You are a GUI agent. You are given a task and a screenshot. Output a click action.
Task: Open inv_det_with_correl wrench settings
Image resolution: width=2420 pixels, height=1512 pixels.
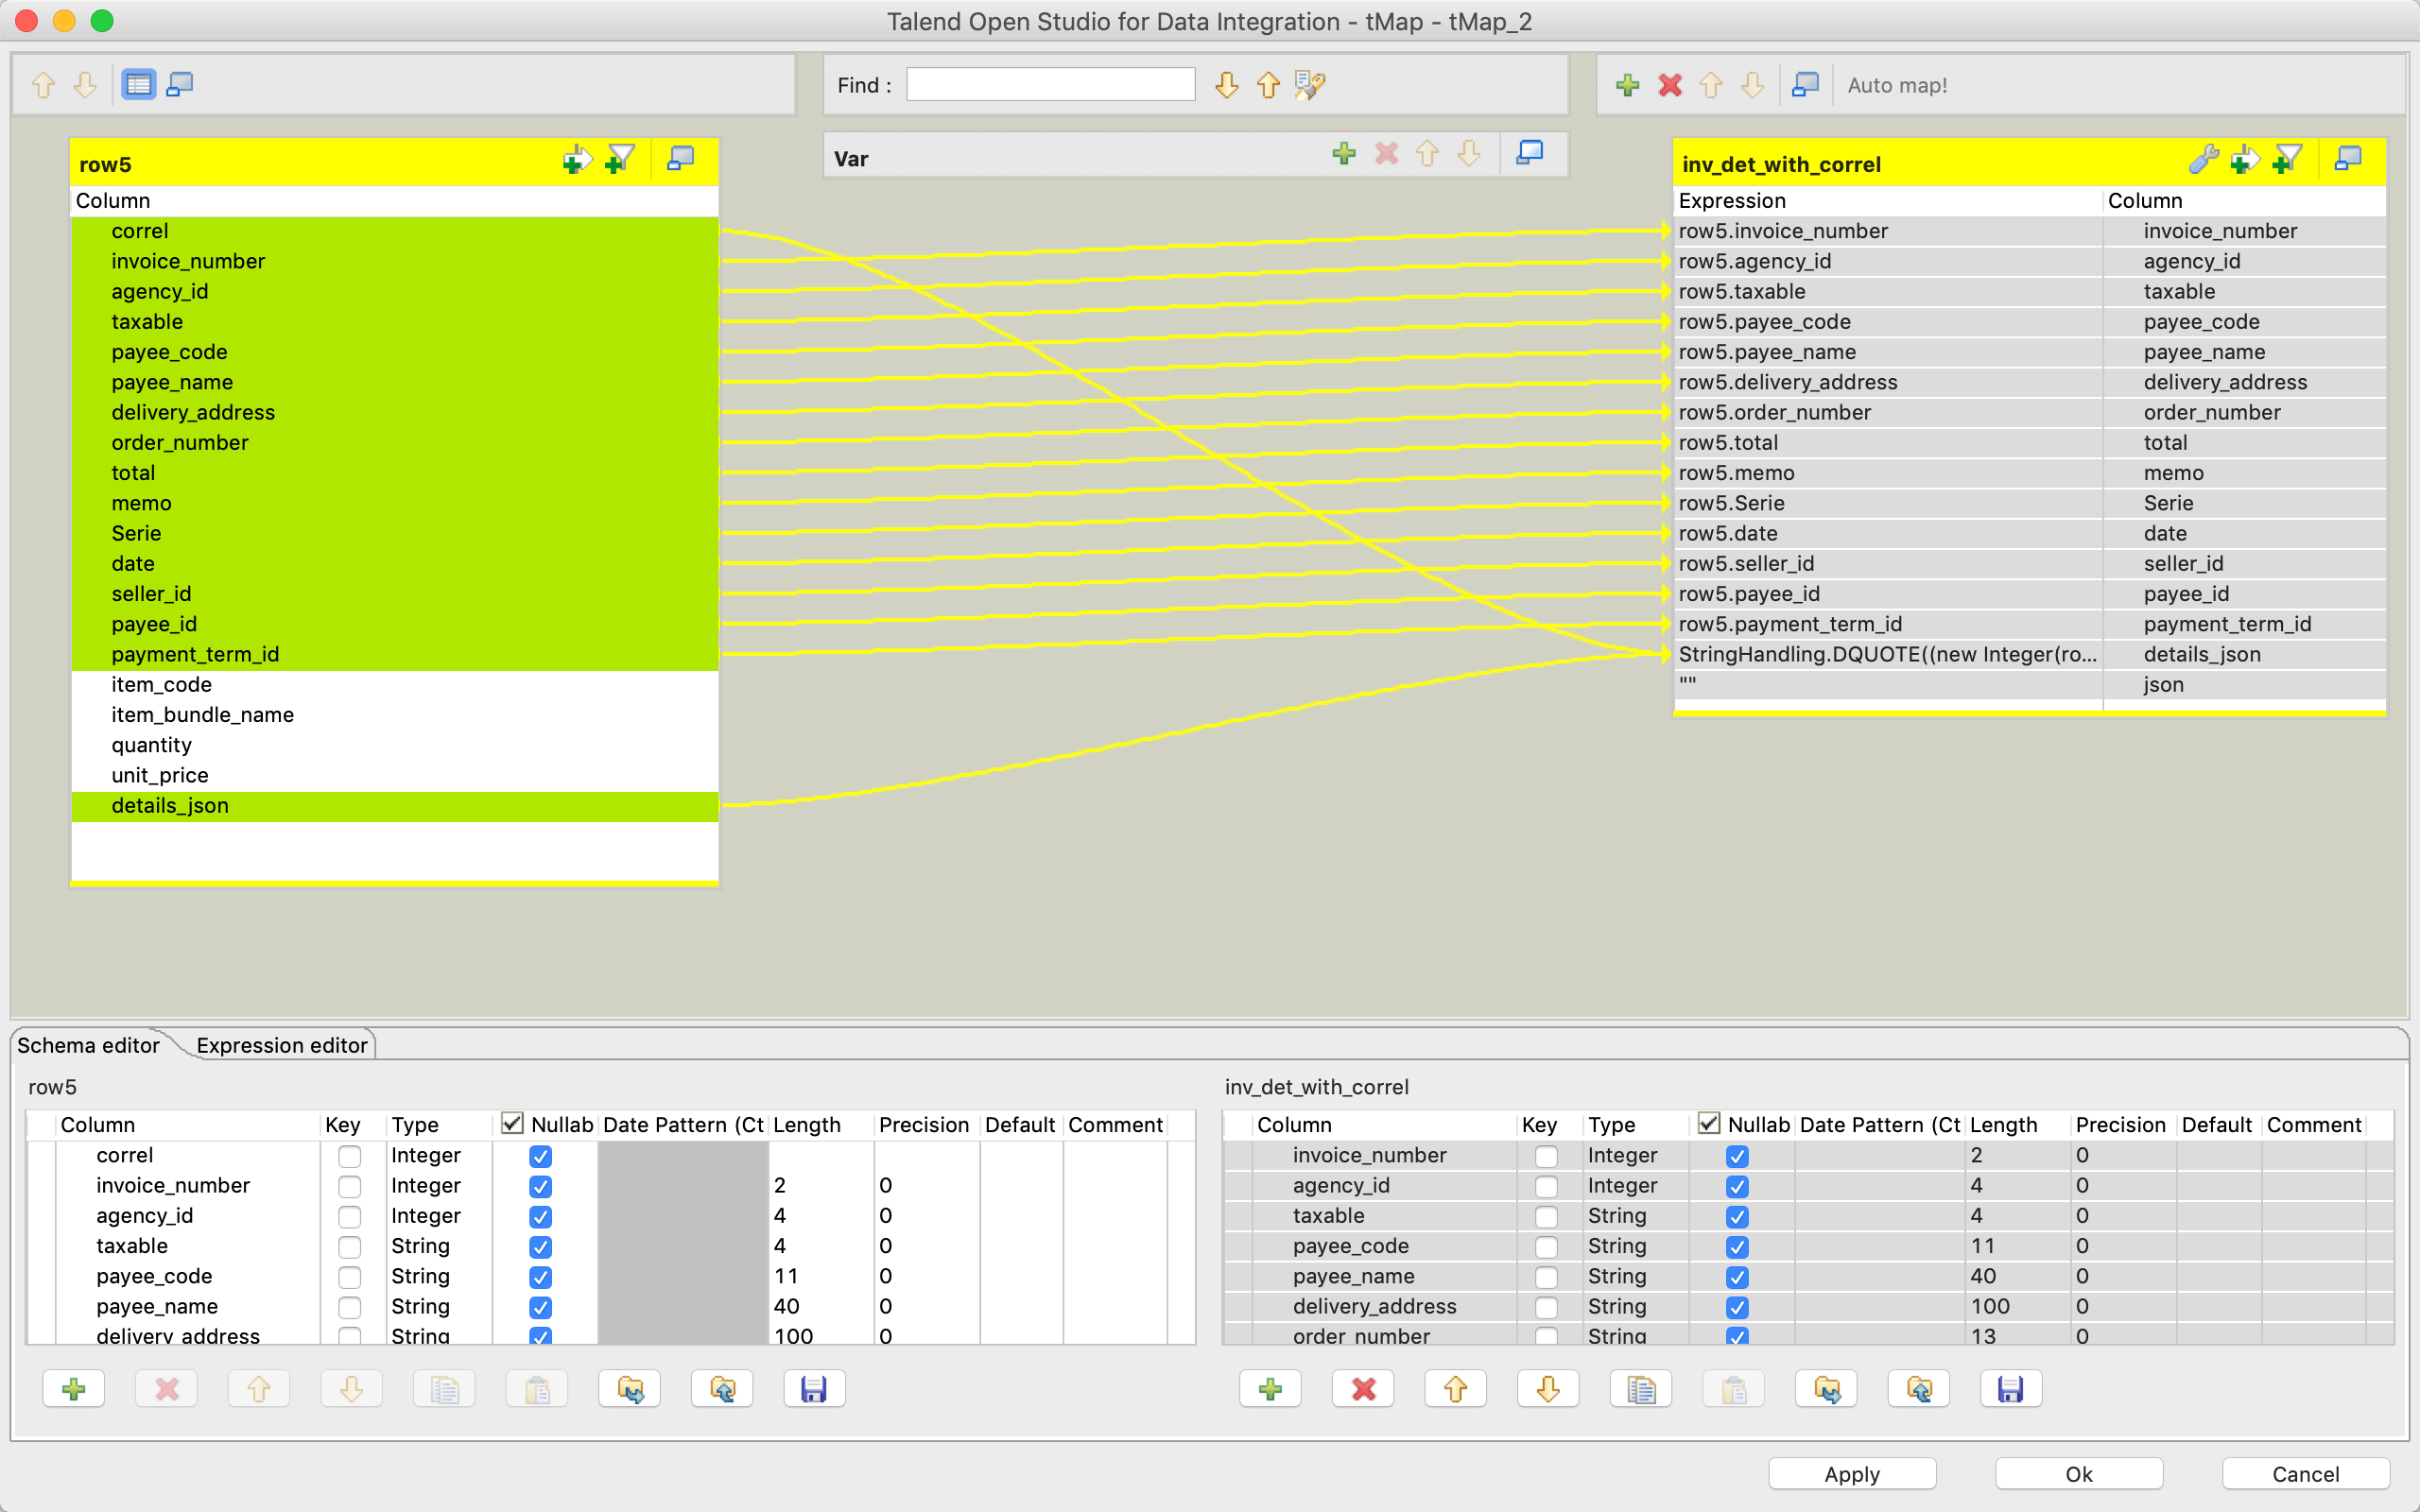tap(2202, 159)
